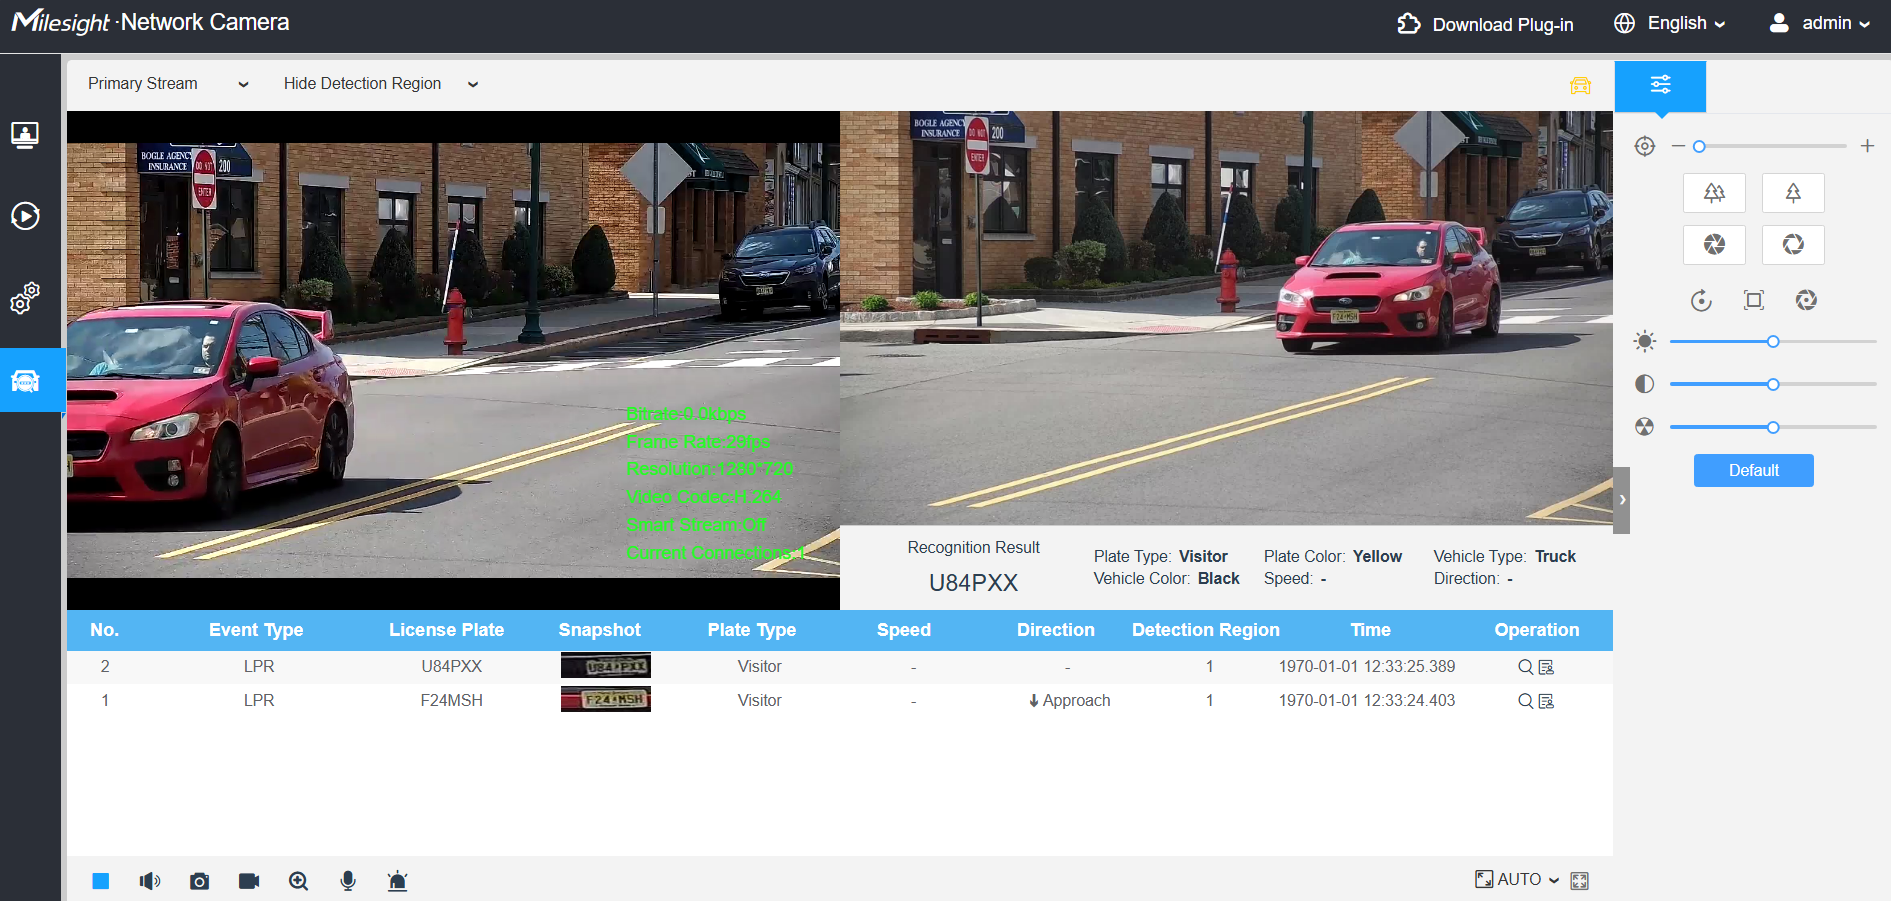Adjust the saturation slider
Viewport: 1891px width, 901px height.
point(1773,427)
